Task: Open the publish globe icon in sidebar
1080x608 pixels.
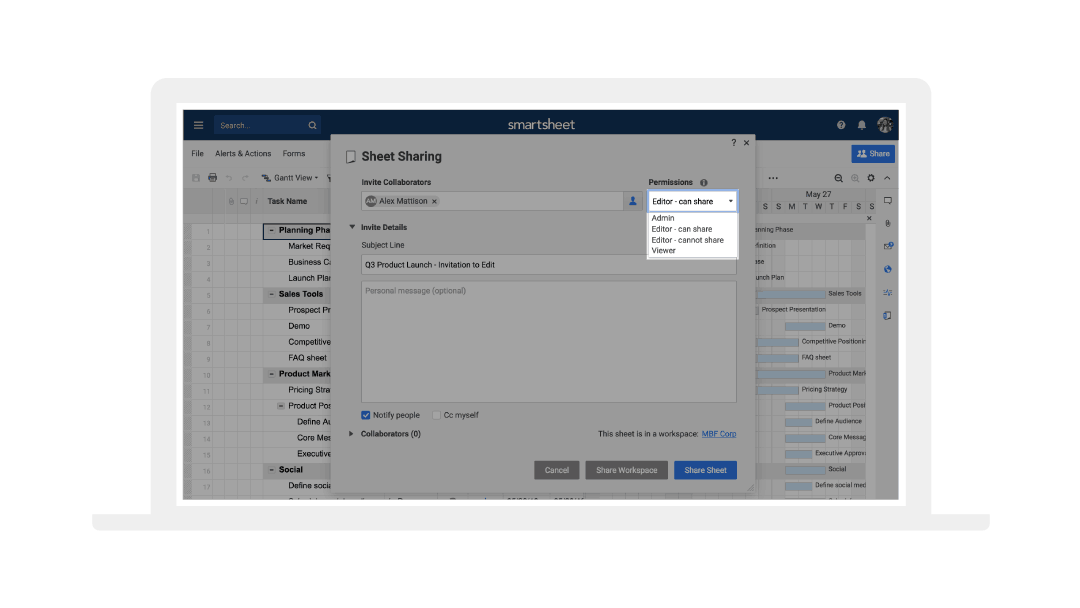Action: 887,269
